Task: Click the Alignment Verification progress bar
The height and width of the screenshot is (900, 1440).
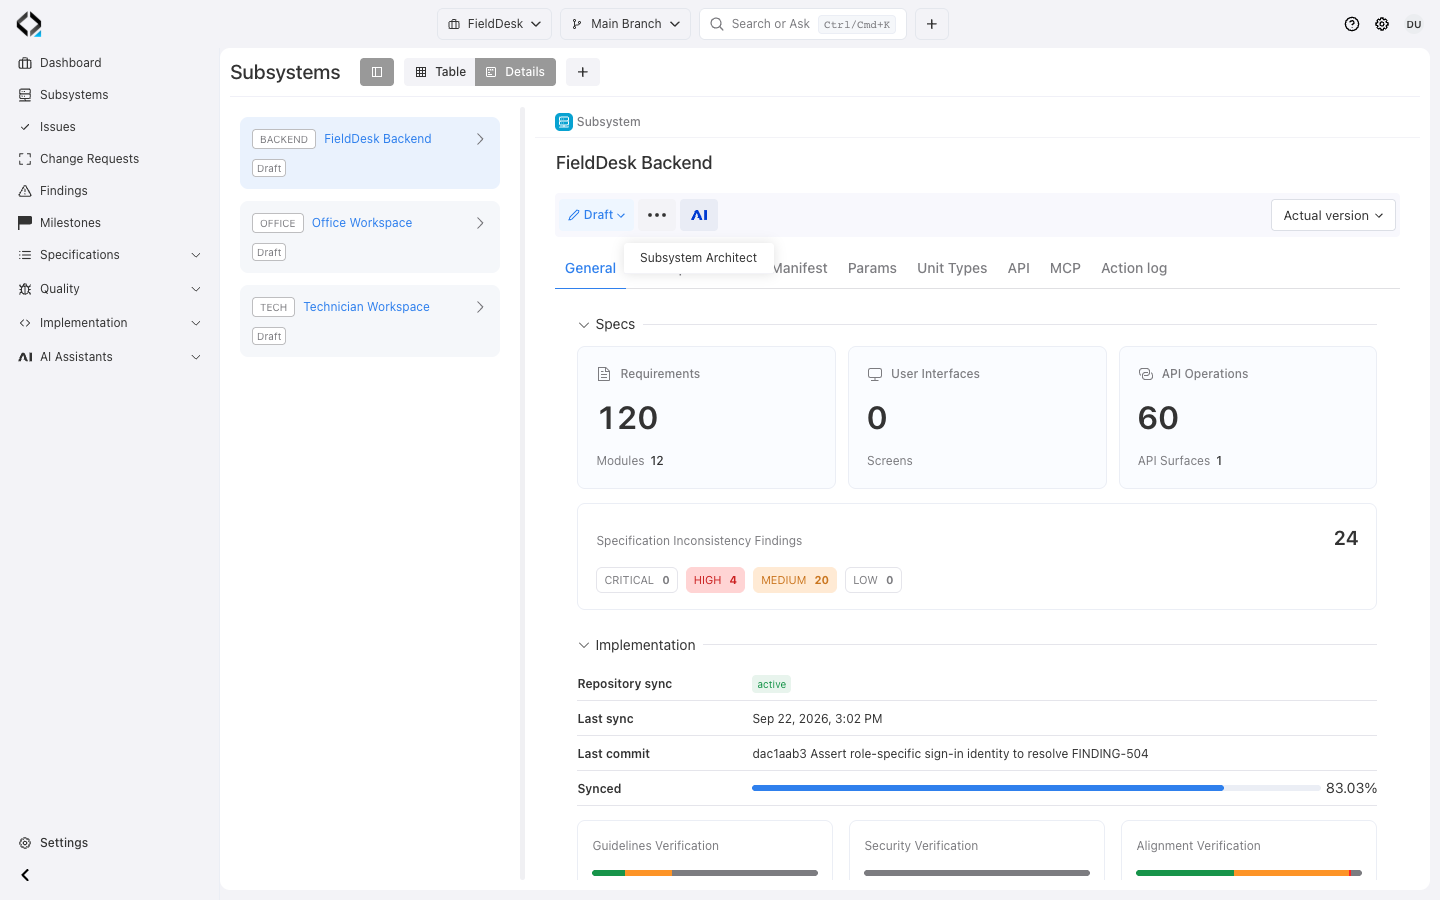Action: pyautogui.click(x=1249, y=873)
